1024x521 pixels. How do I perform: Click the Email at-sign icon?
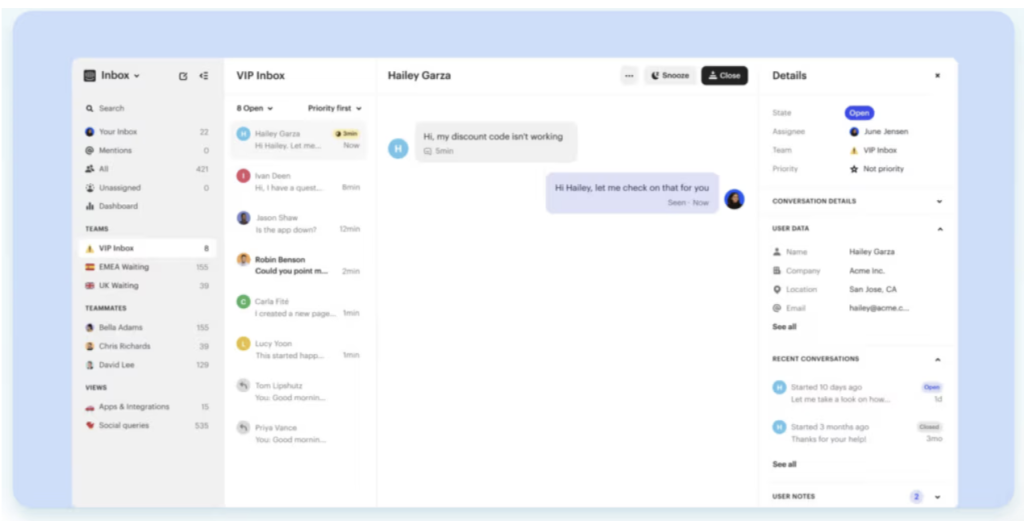pyautogui.click(x=776, y=308)
